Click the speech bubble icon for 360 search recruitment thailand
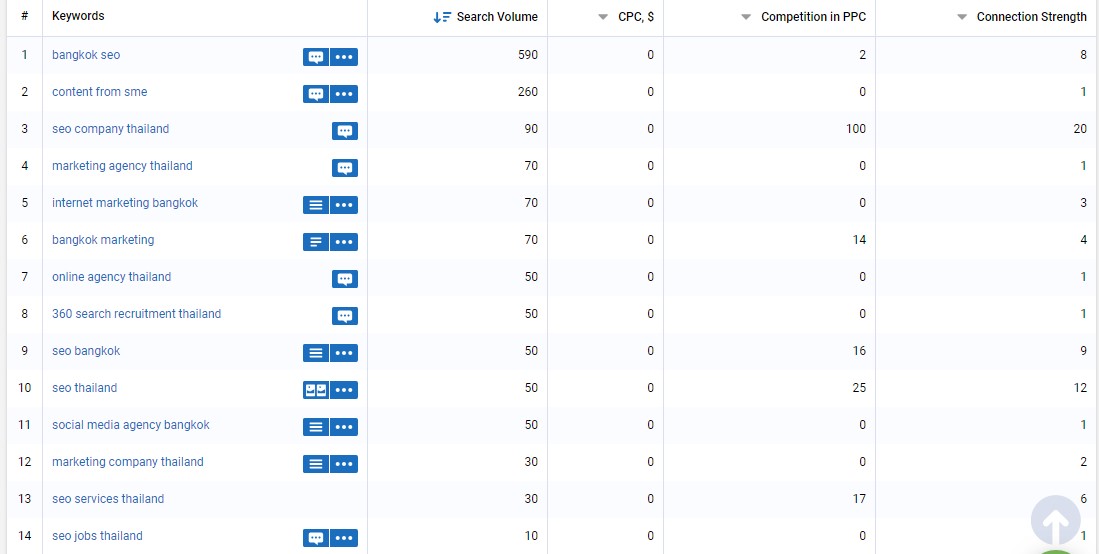Viewport: 1099px width, 554px height. [345, 316]
